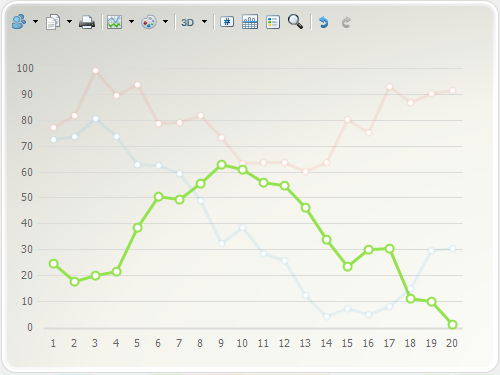Show the data grid icon
This screenshot has width=500, height=375.
(250, 22)
